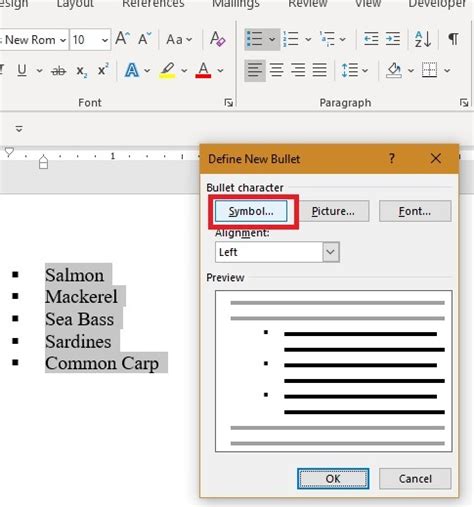The height and width of the screenshot is (507, 474).
Task: Expand the Underline style dropdown arrow
Action: tap(39, 71)
